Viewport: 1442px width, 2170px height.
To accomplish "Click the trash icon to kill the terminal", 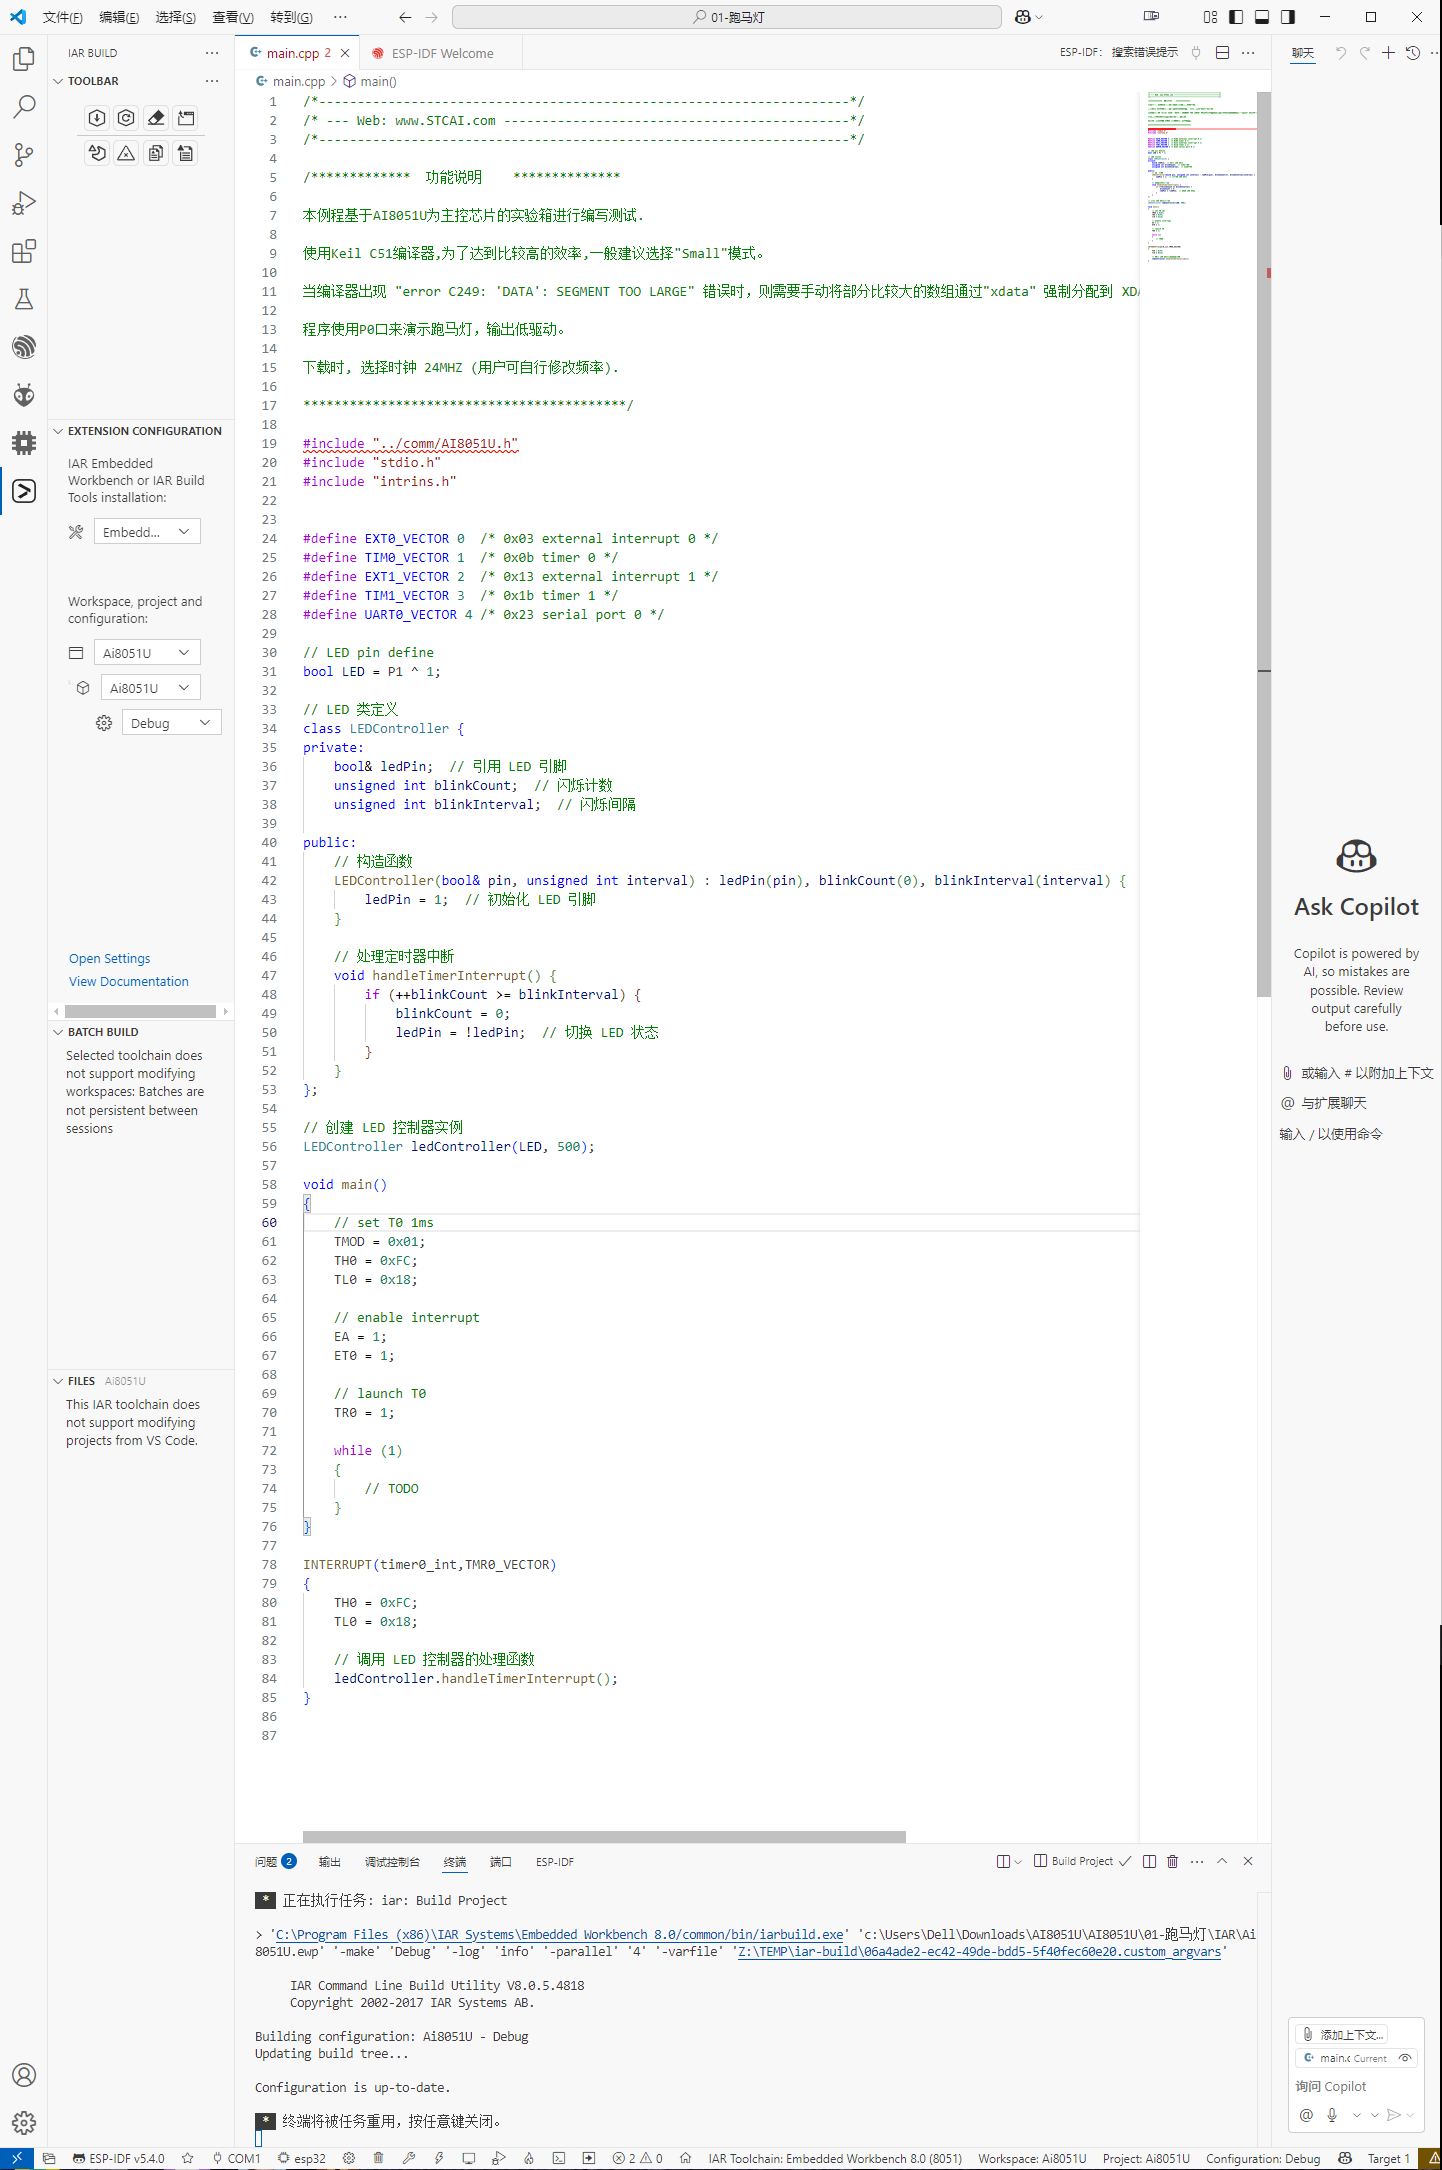I will tap(1173, 1861).
